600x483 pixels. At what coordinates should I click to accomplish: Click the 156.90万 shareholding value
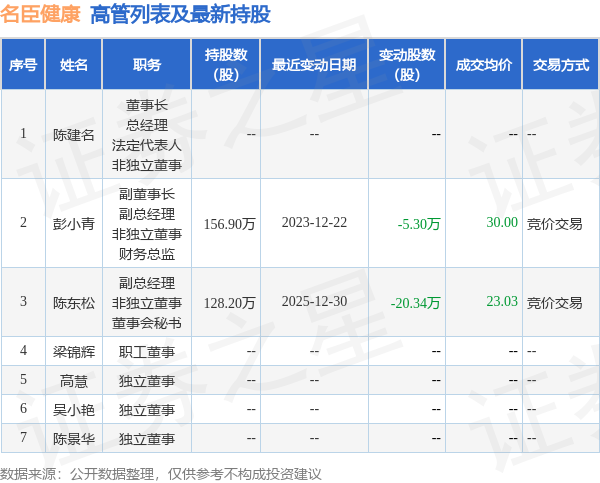[229, 223]
